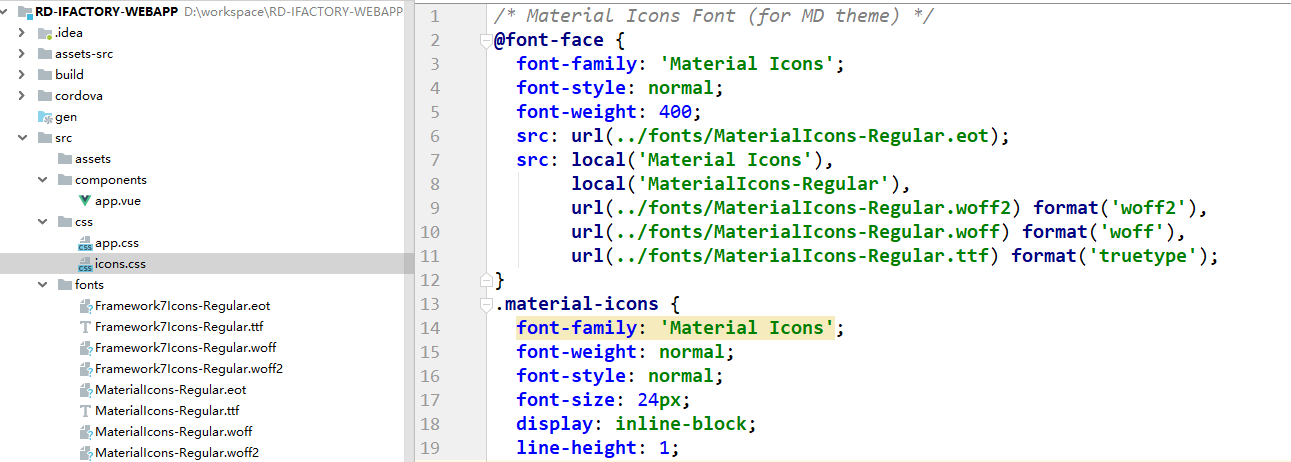The image size is (1291, 462).
Task: Click the app.css file icon
Action: pos(85,243)
